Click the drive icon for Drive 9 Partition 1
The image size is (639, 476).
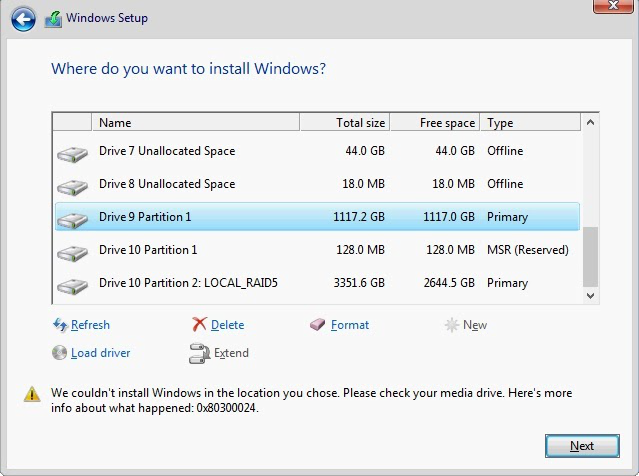73,219
